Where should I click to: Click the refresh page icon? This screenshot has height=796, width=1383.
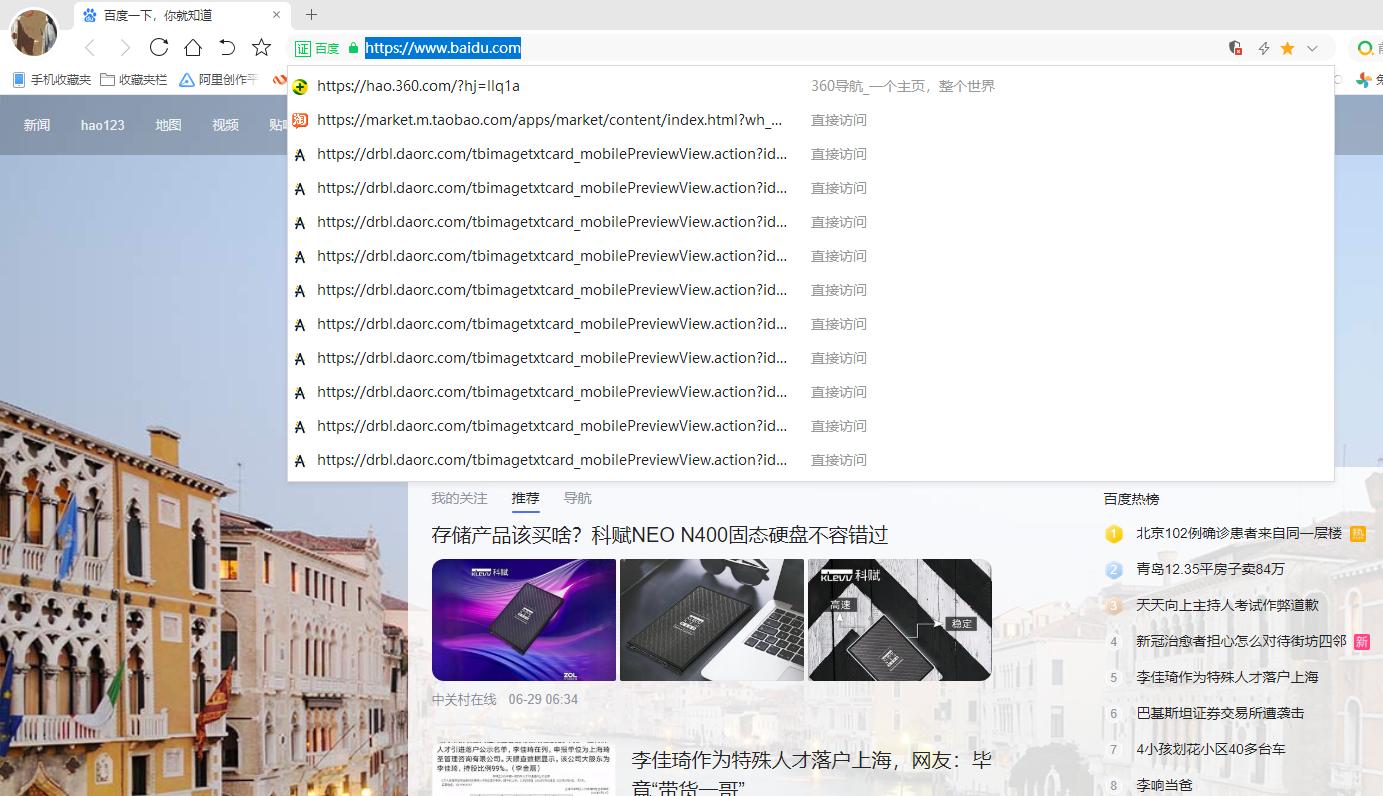159,47
